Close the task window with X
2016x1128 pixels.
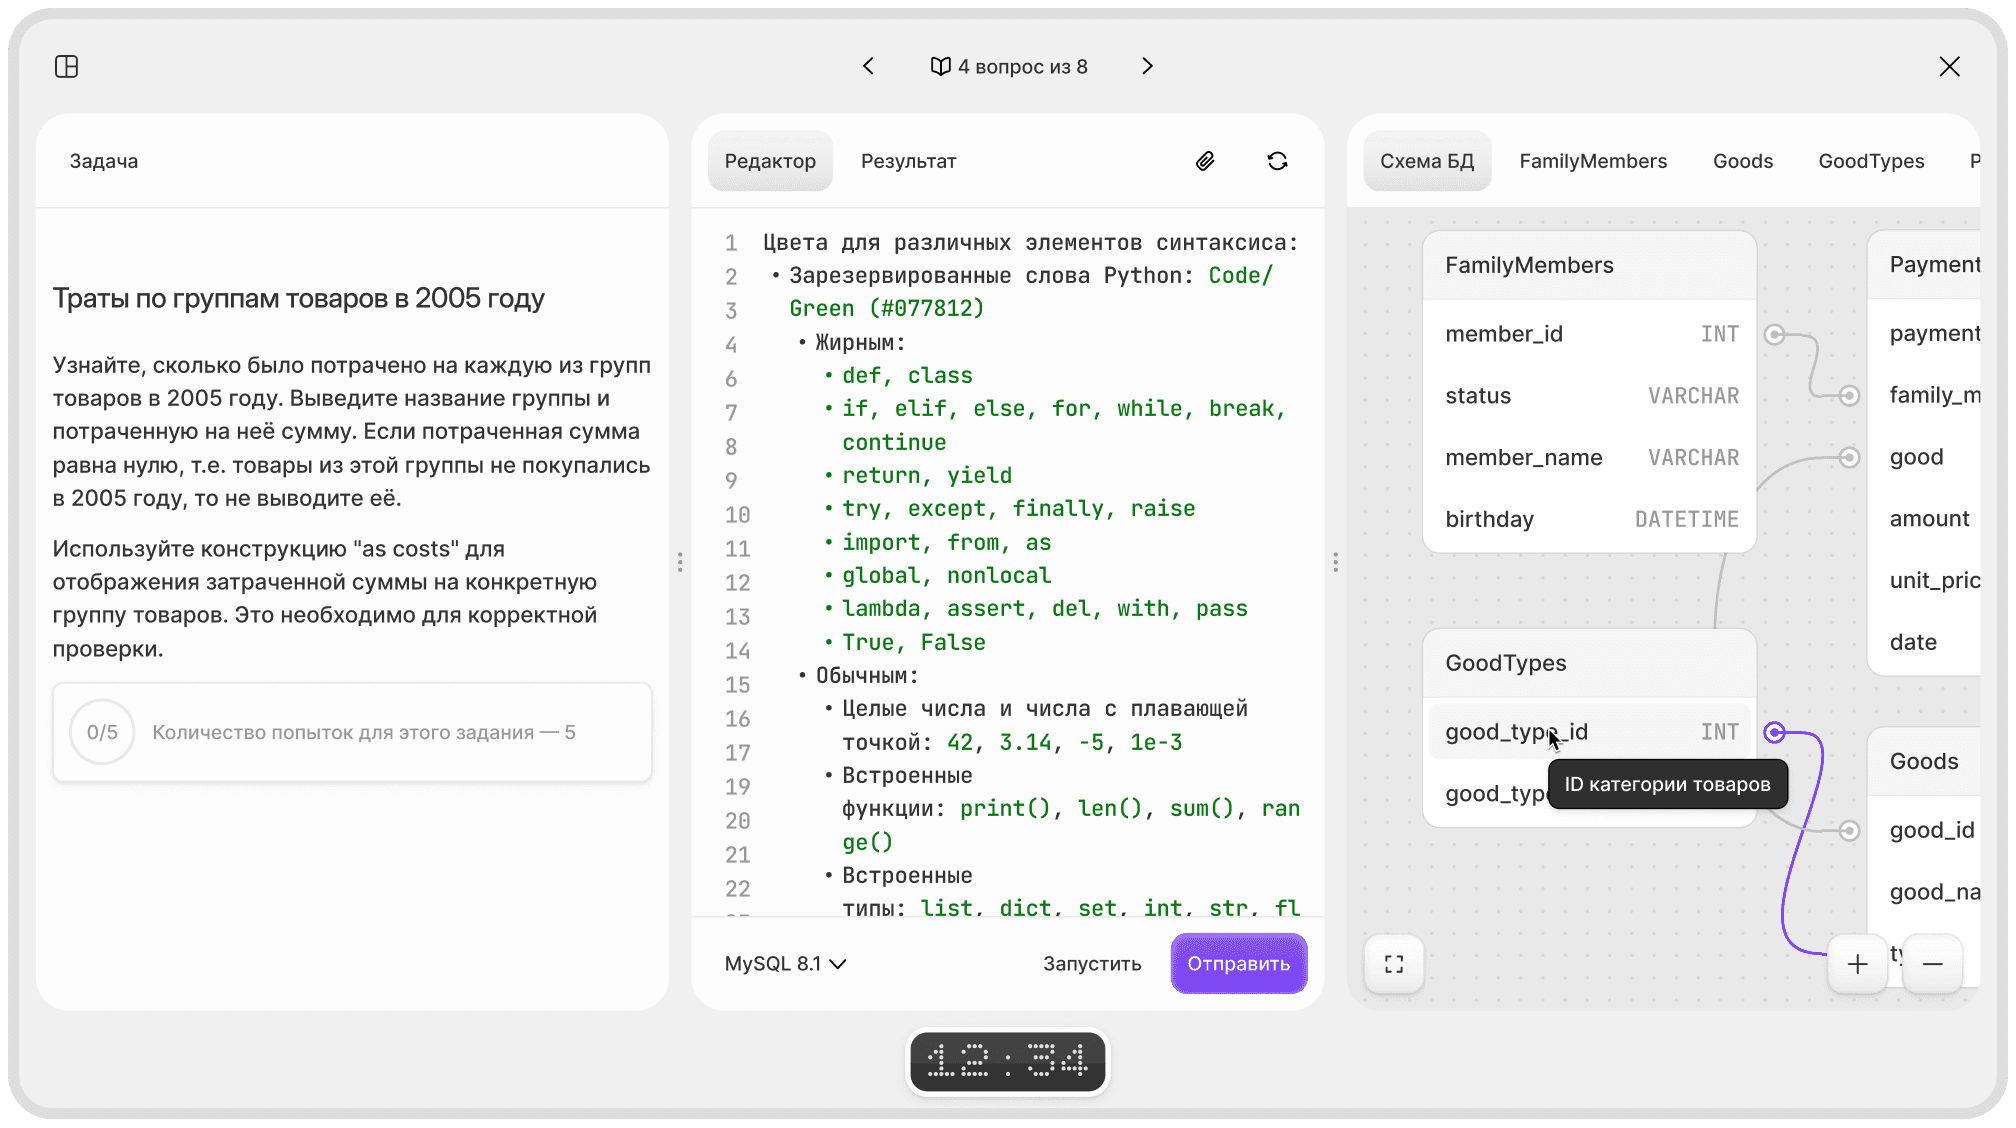pos(1949,66)
